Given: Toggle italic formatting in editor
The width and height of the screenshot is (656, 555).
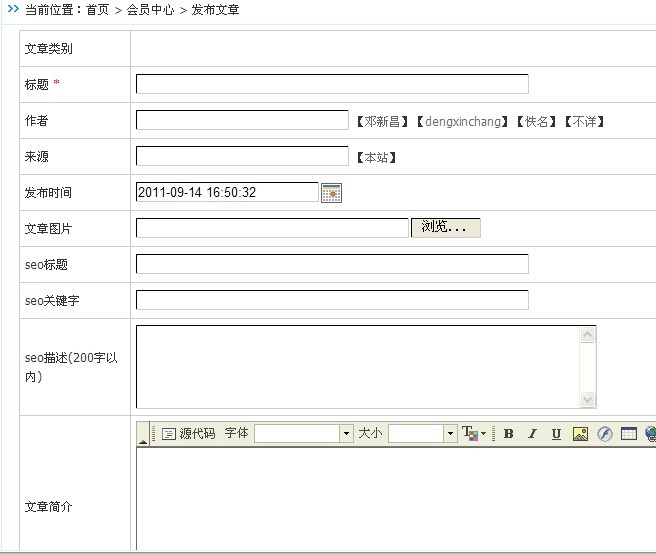Looking at the screenshot, I should [532, 434].
